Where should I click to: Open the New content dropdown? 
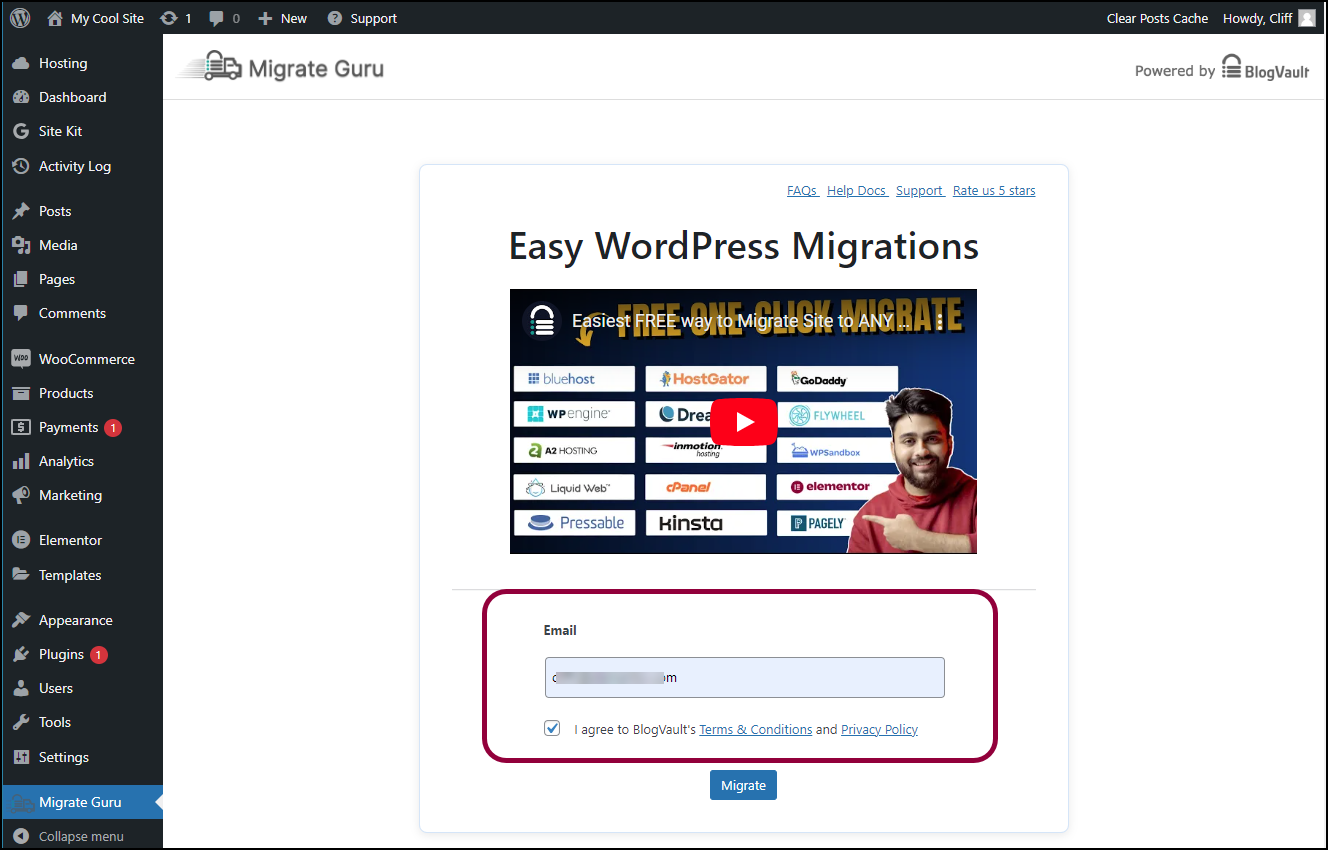click(x=283, y=18)
